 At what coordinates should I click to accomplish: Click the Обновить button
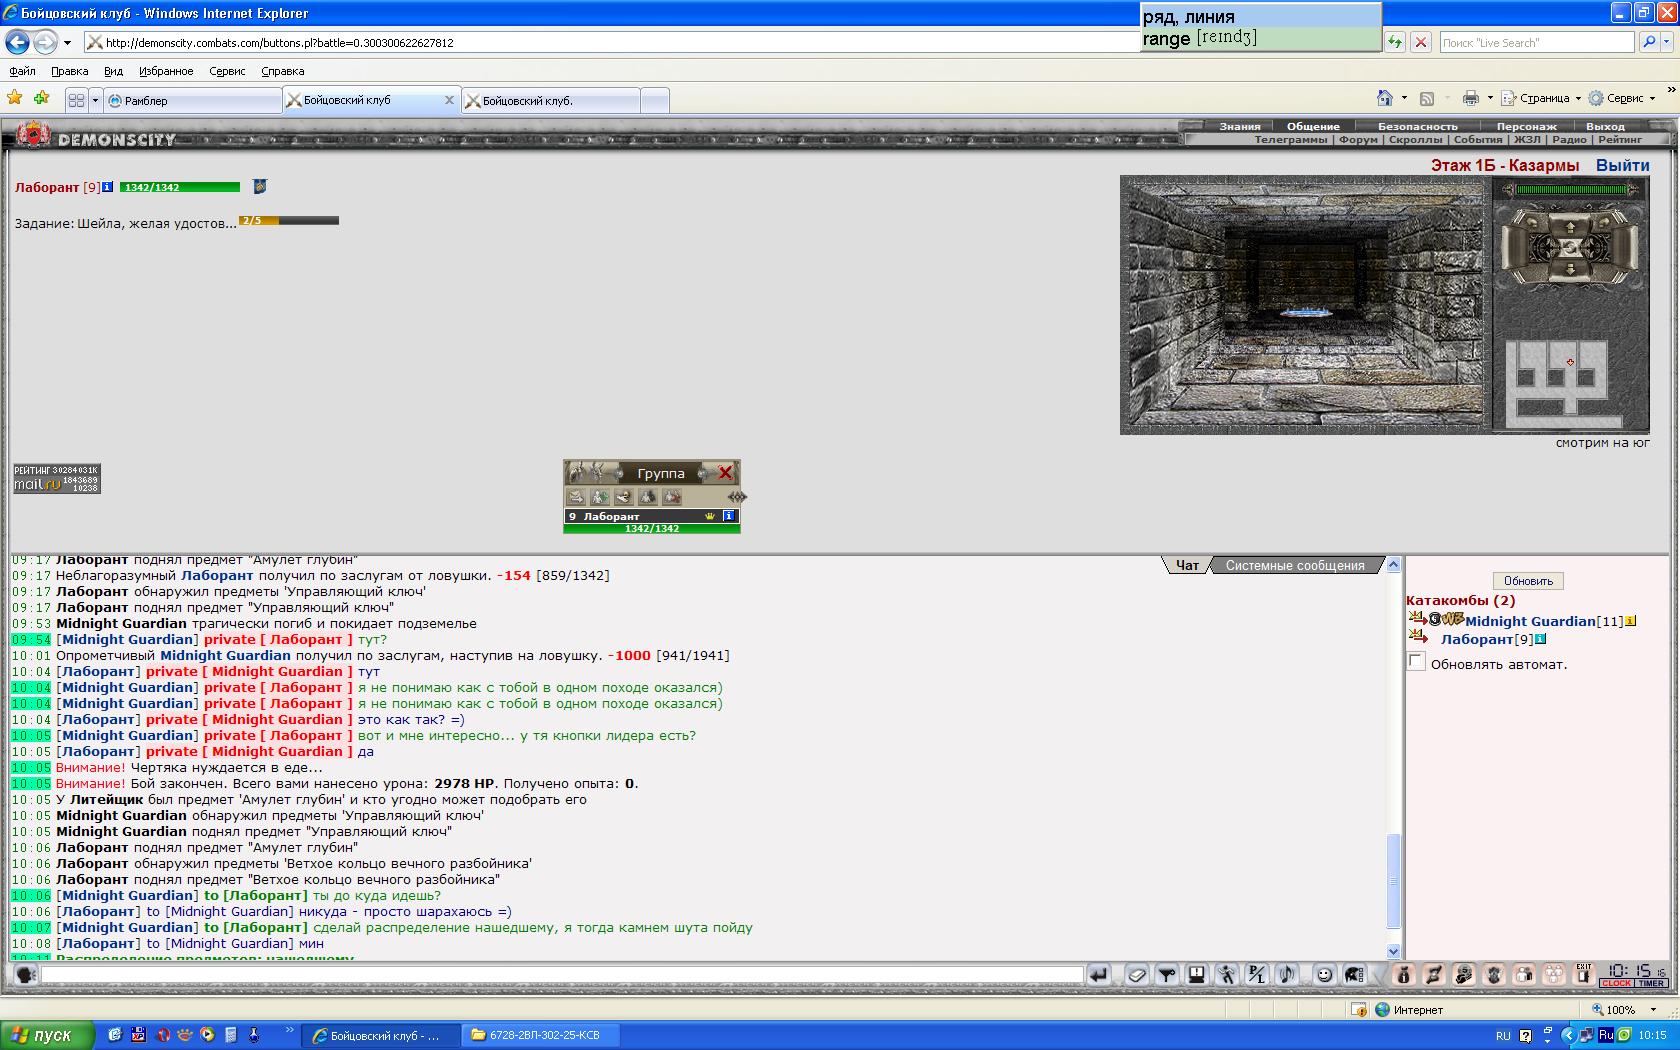1528,581
